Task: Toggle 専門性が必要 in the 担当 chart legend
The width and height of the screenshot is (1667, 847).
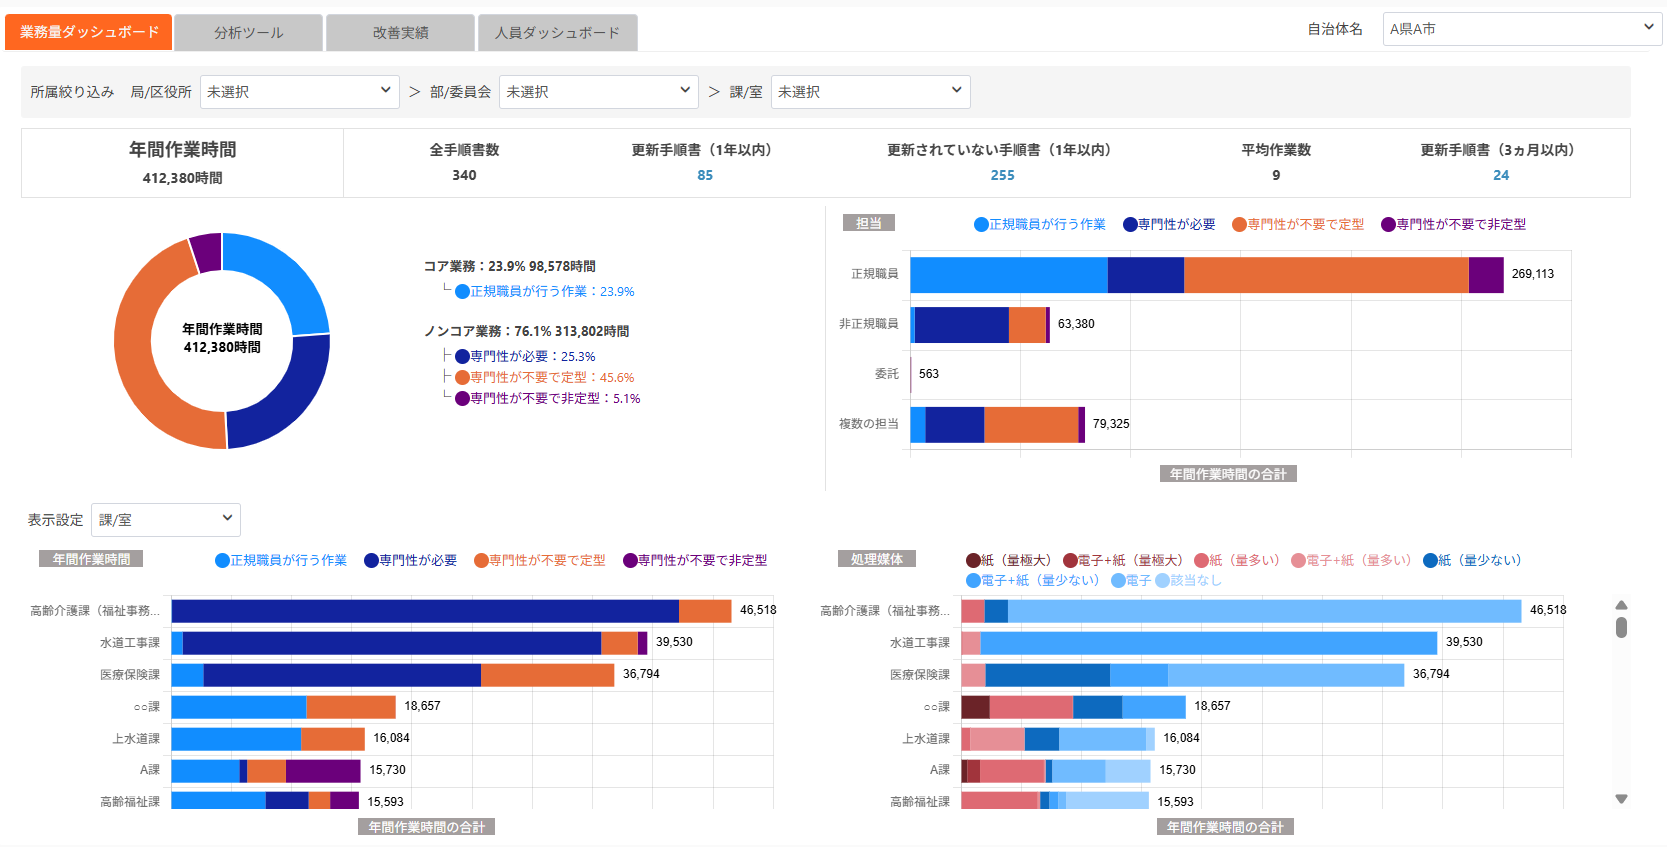Action: coord(1169,224)
